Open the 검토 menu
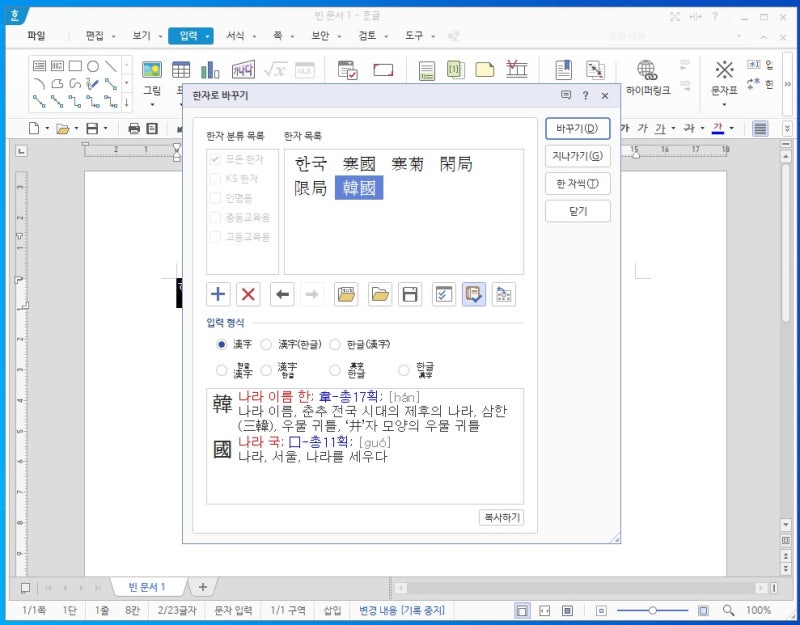 point(367,36)
